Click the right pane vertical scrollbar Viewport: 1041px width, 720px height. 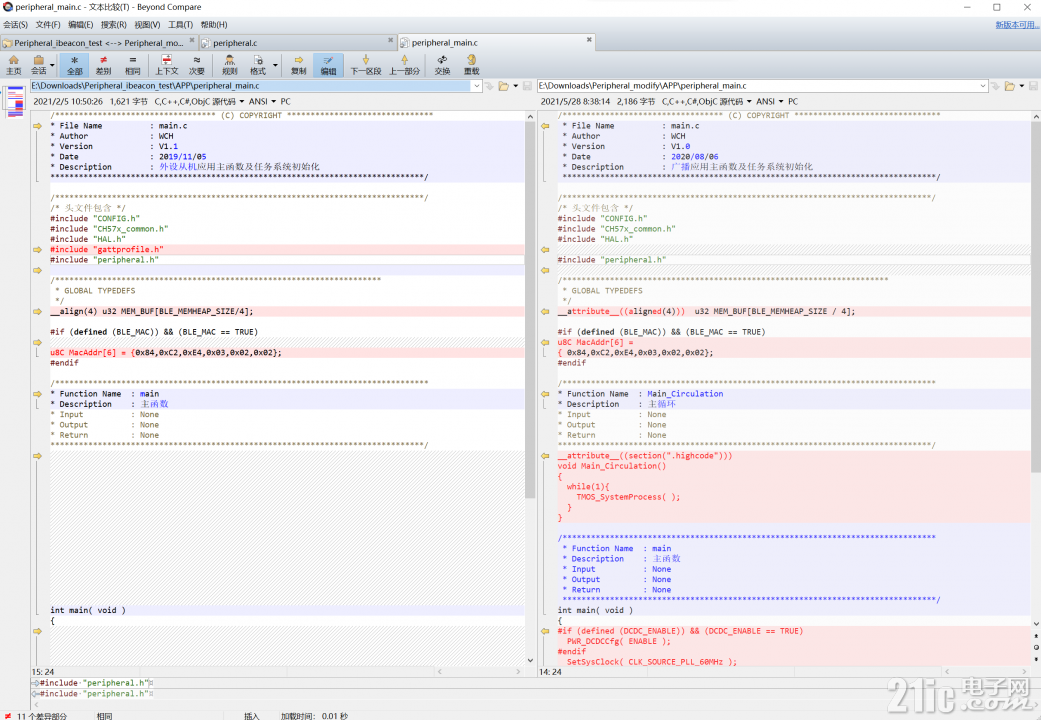1036,297
